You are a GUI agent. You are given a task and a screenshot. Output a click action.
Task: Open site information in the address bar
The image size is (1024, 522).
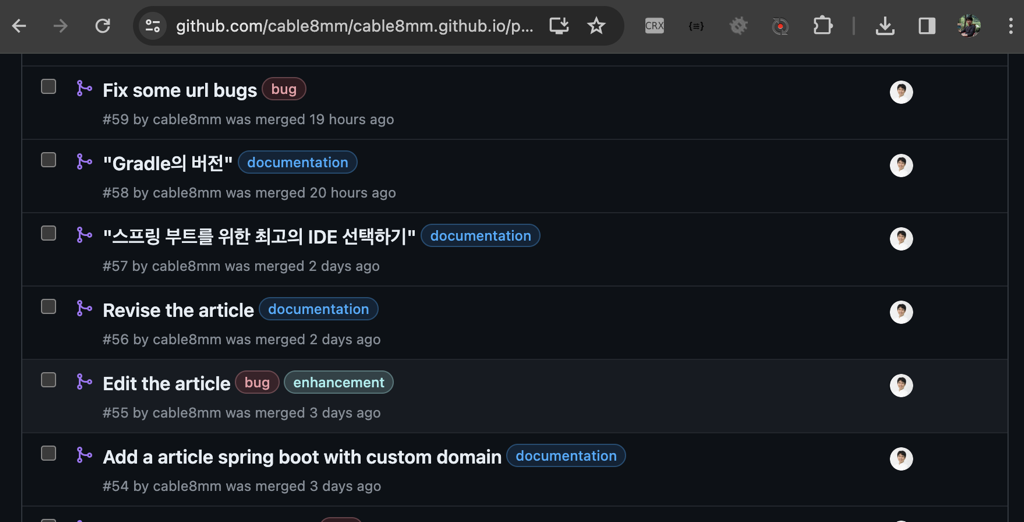coord(153,26)
